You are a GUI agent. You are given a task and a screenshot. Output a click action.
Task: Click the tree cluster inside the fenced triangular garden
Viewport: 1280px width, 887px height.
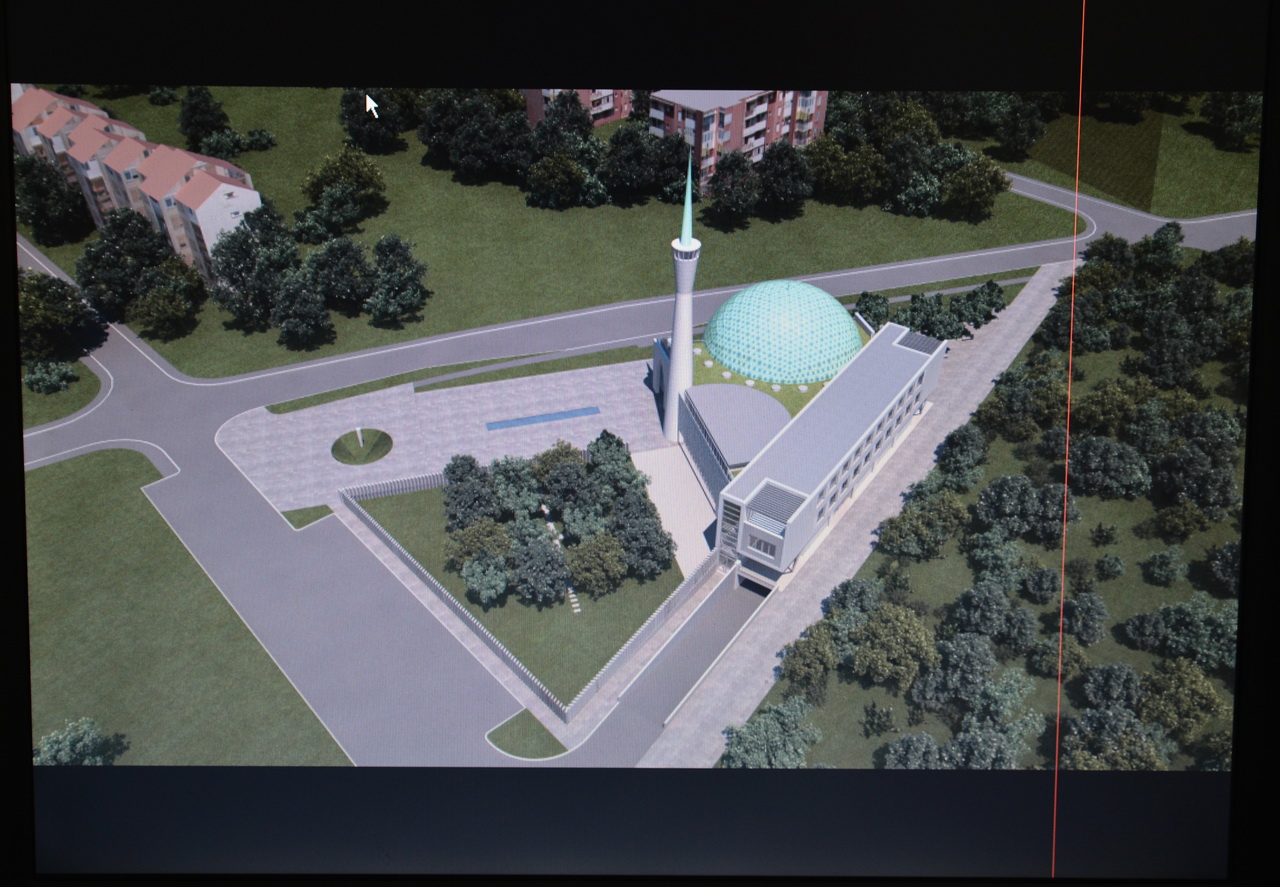click(555, 520)
